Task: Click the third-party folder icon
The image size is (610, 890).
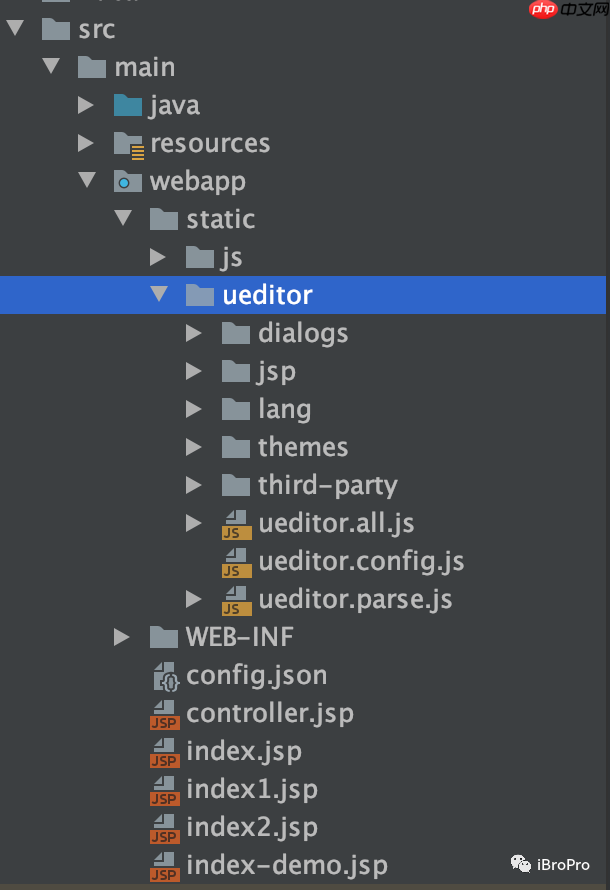Action: [x=236, y=485]
